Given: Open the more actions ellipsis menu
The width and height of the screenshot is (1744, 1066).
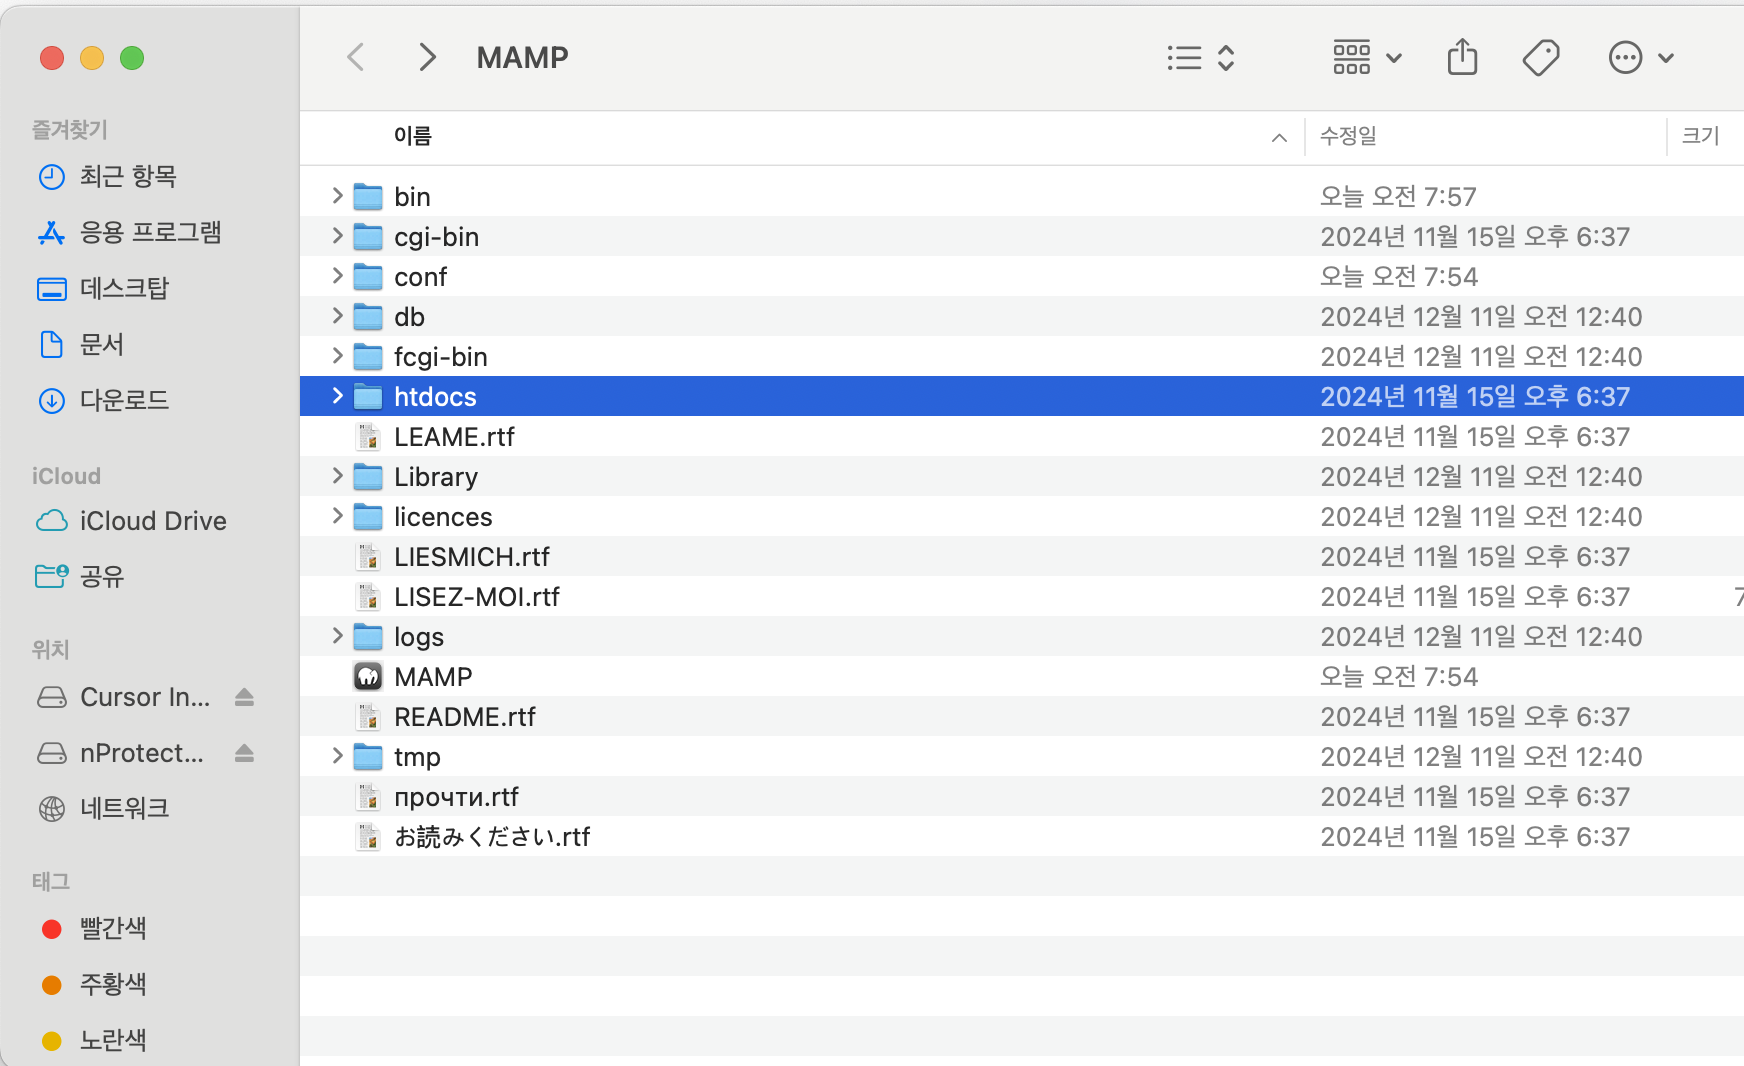Looking at the screenshot, I should point(1641,58).
